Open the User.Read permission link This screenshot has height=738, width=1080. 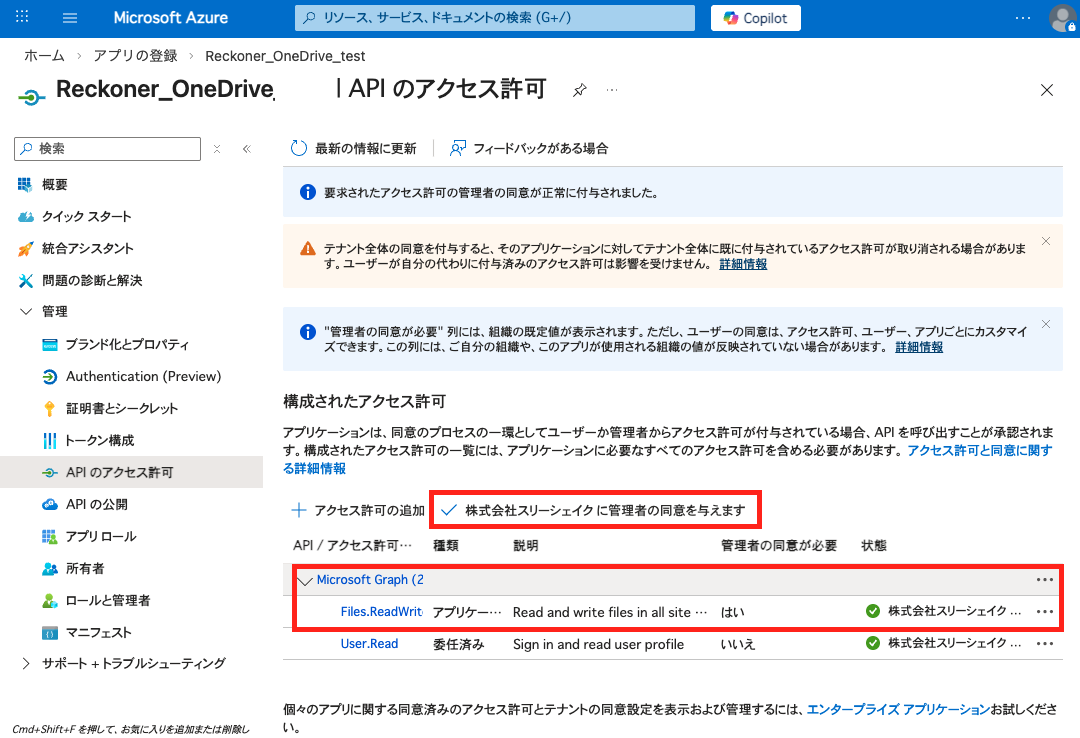[x=369, y=644]
